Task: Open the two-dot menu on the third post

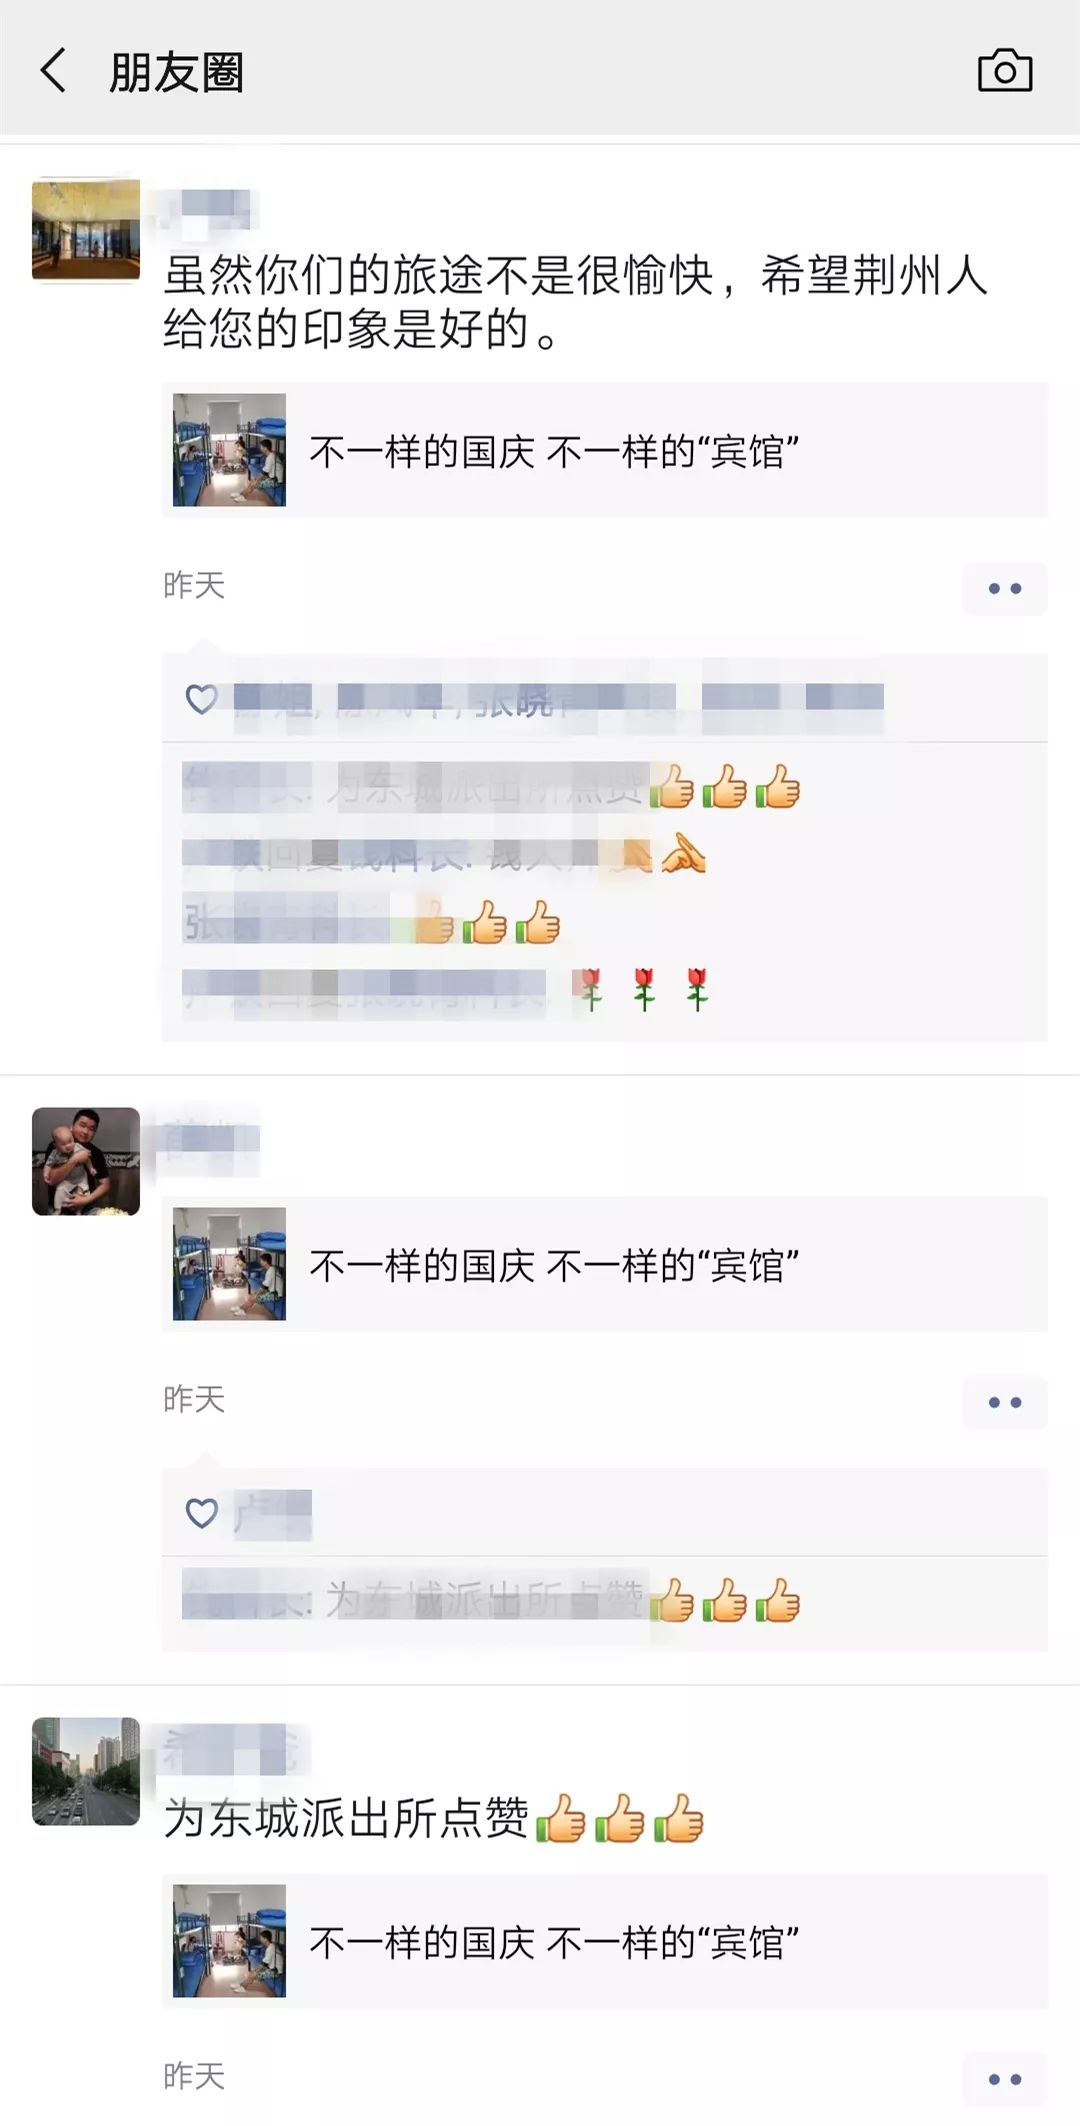Action: [x=1004, y=2079]
